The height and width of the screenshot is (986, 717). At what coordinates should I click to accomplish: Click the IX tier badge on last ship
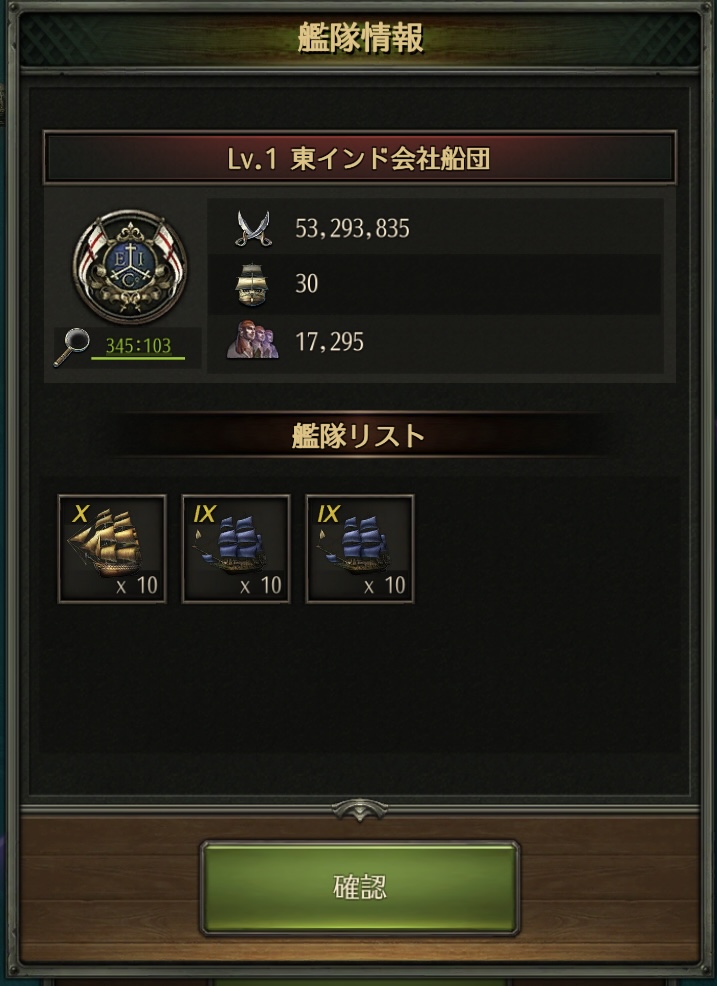[x=328, y=514]
